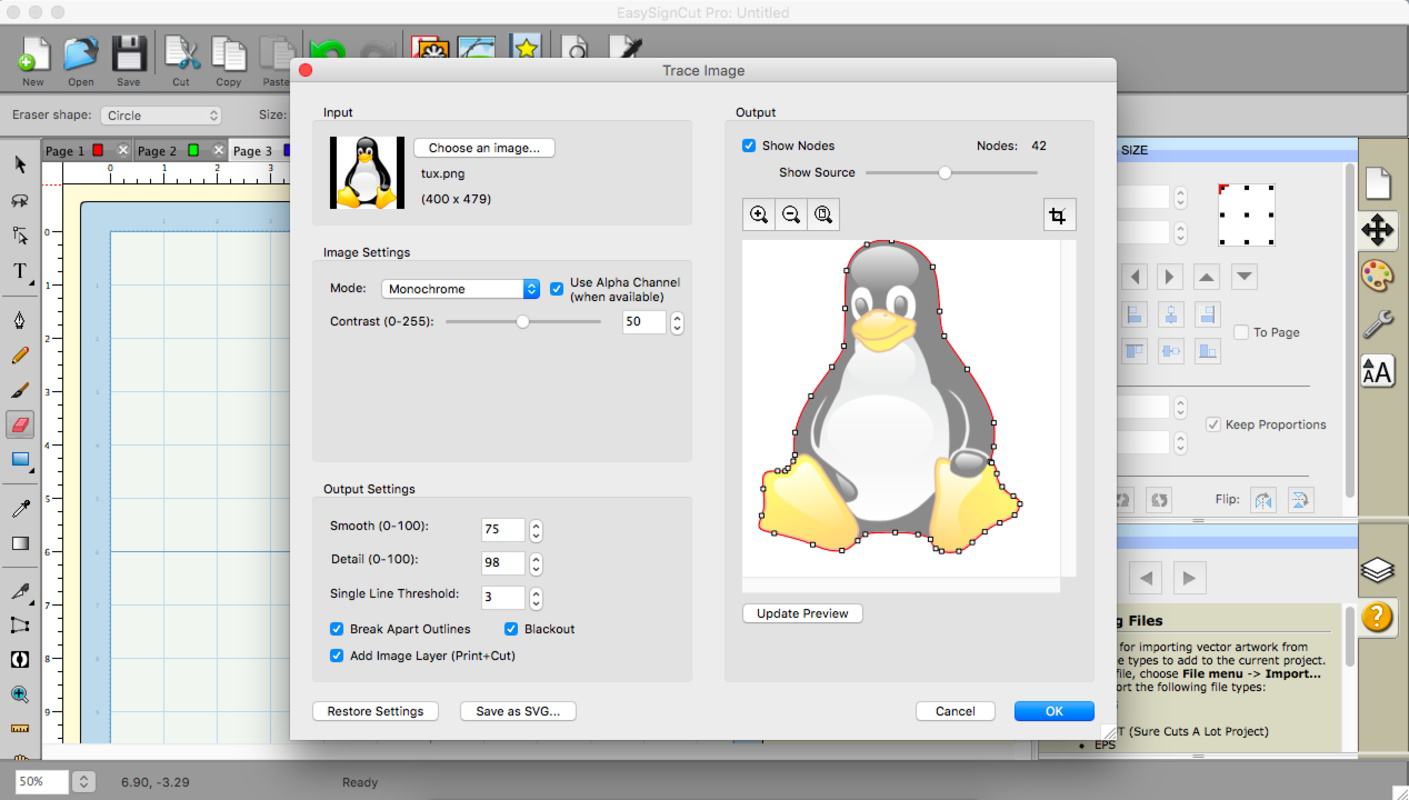The height and width of the screenshot is (800, 1409).
Task: Select the arrow Selection tool
Action: pos(20,165)
